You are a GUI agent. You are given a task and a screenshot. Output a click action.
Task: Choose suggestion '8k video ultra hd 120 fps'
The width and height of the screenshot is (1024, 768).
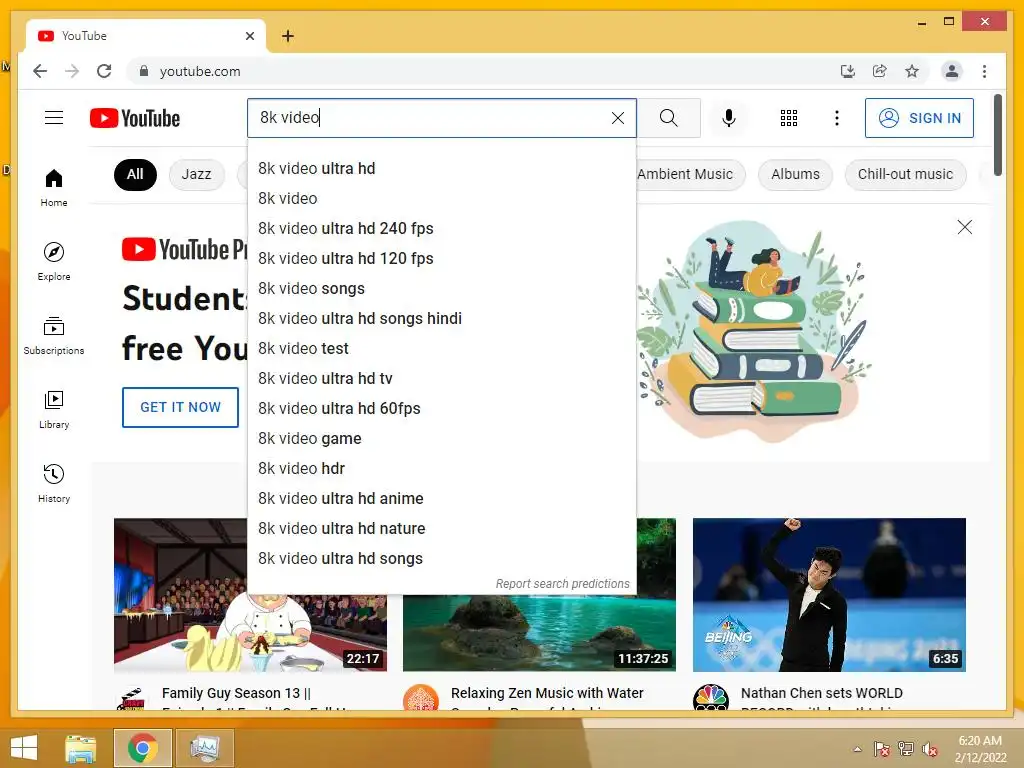pyautogui.click(x=442, y=259)
